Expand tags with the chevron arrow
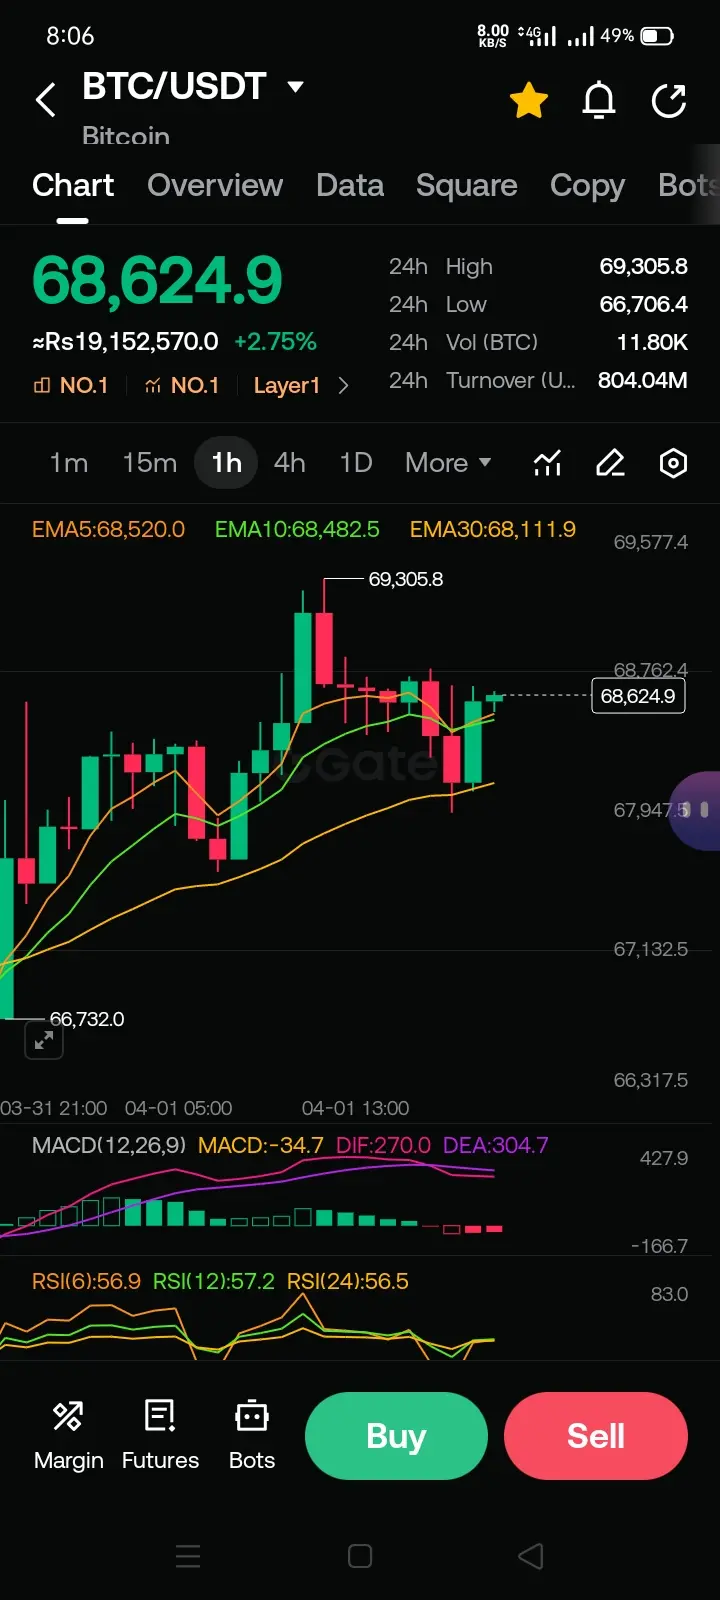720x1600 pixels. point(343,386)
